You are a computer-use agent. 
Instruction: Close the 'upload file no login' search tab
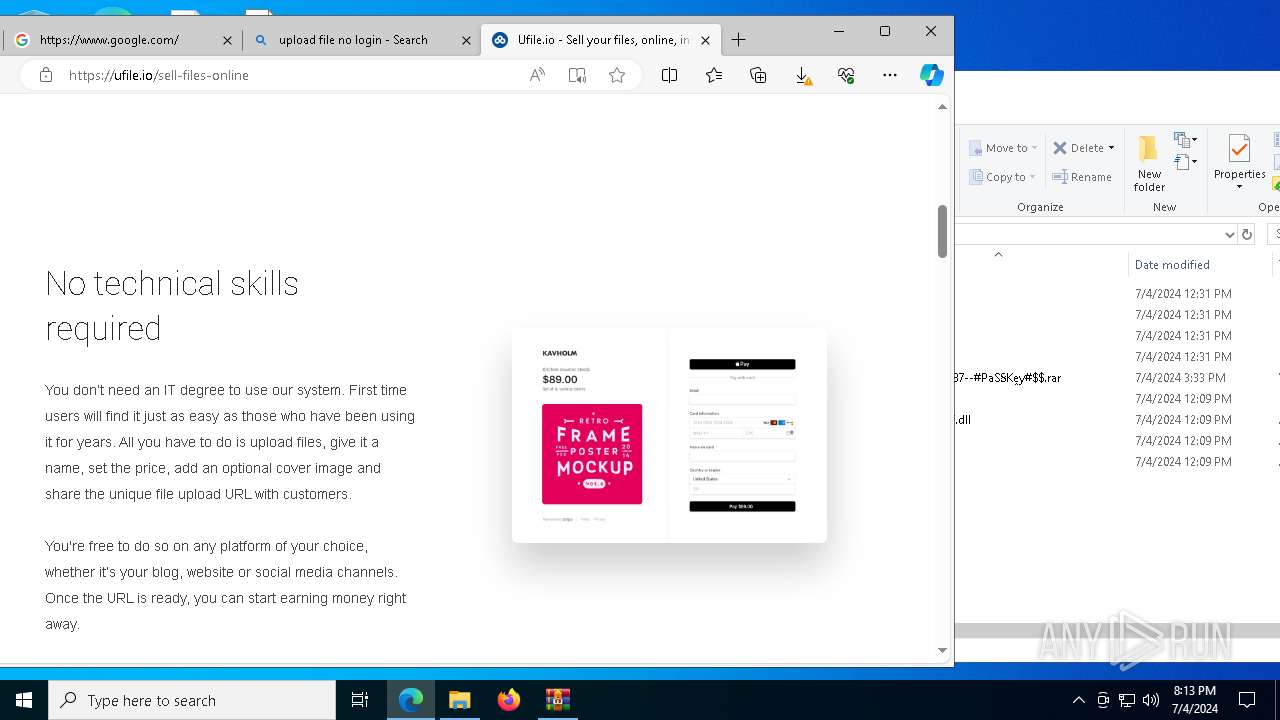pos(466,40)
